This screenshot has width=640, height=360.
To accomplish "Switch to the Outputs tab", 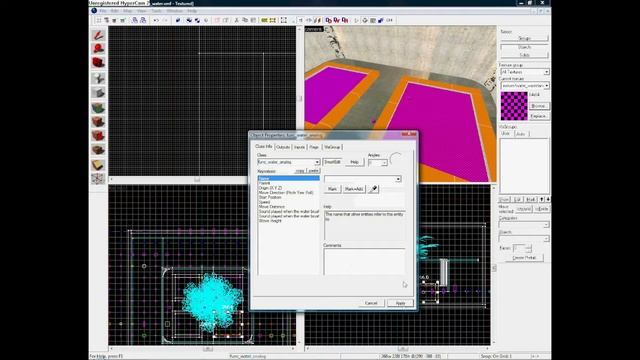I will click(x=283, y=147).
